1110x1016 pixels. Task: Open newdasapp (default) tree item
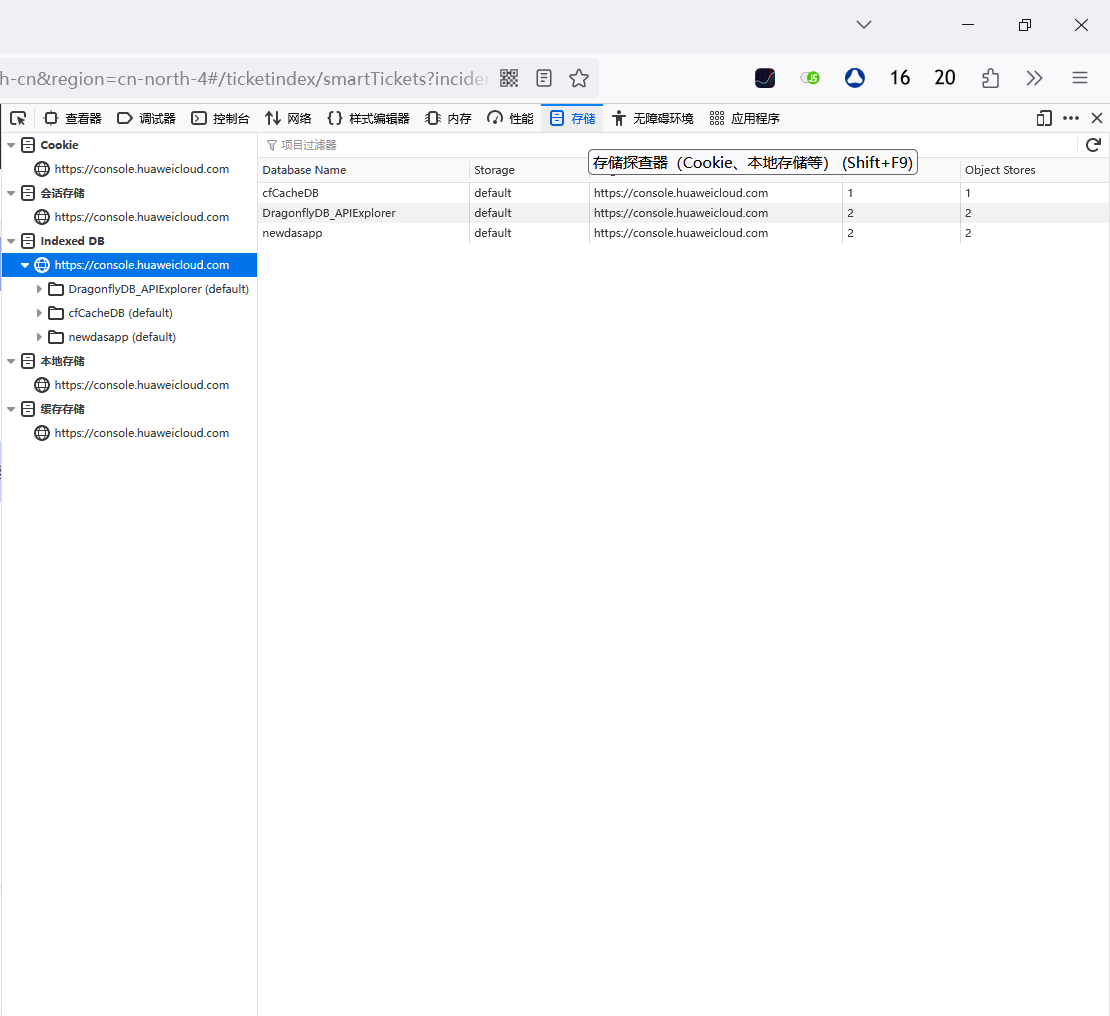point(122,338)
